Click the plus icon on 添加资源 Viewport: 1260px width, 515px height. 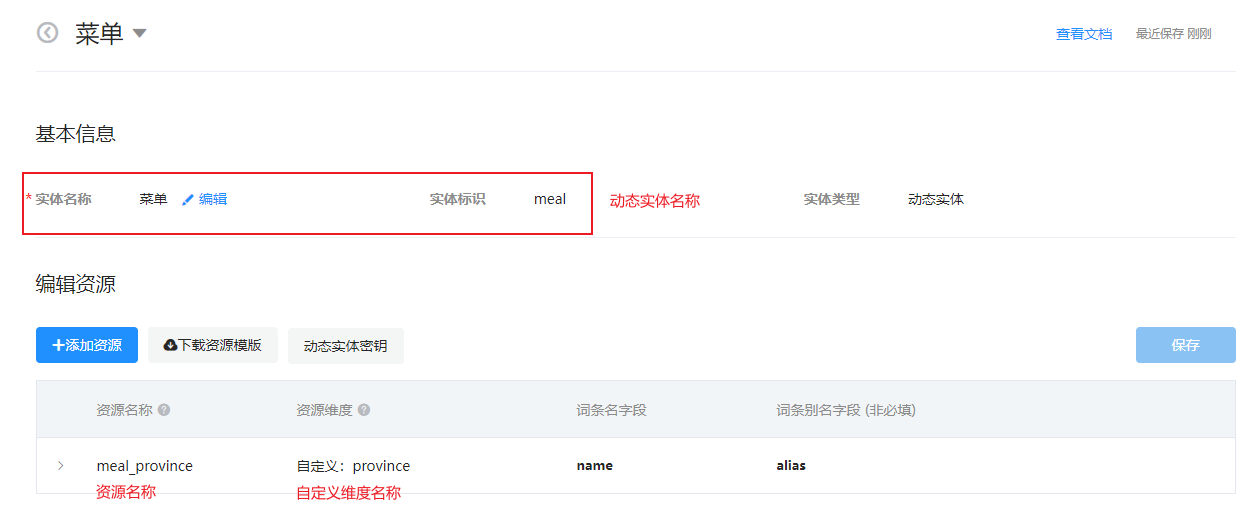tap(58, 345)
